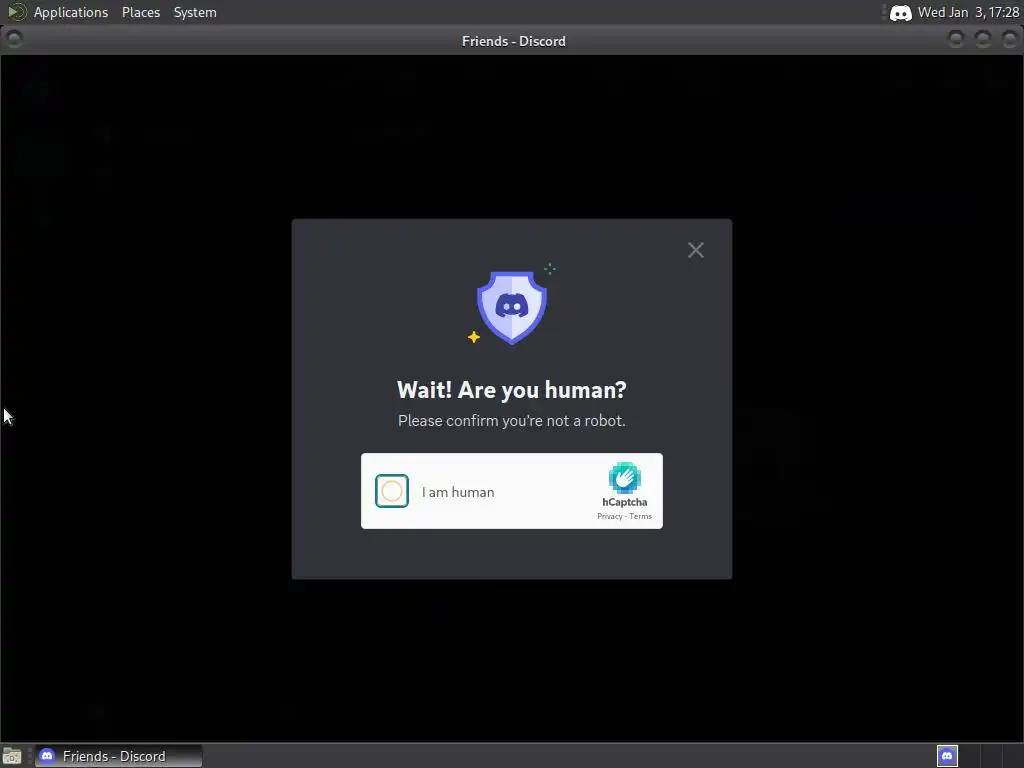Viewport: 1024px width, 768px height.
Task: Select the Friends - Discord taskbar button
Action: click(x=118, y=756)
